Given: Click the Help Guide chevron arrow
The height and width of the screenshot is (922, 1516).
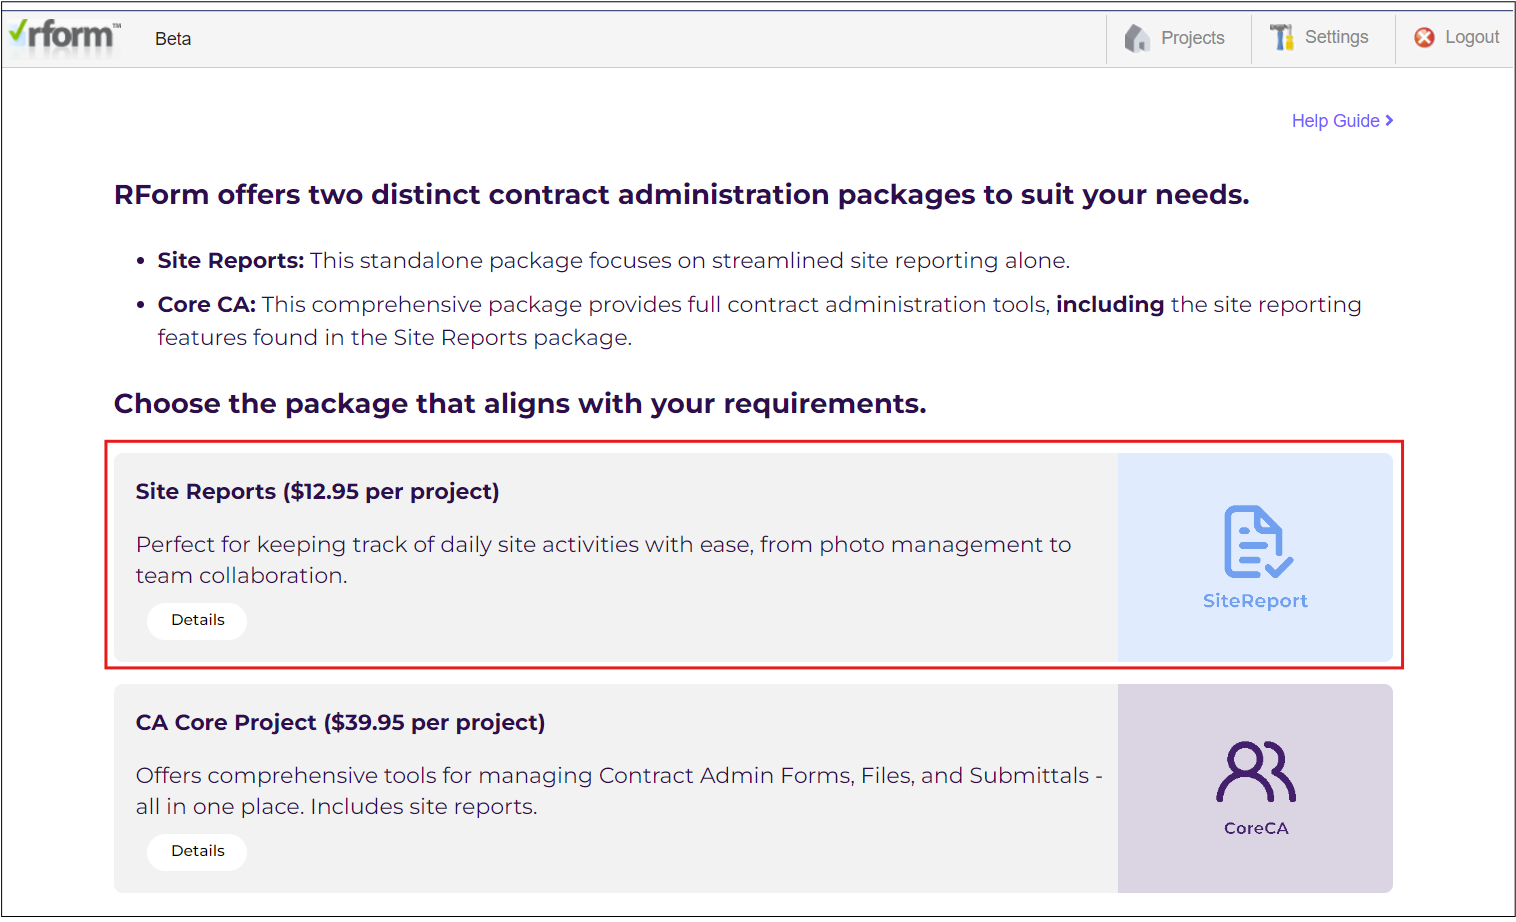Looking at the screenshot, I should [x=1389, y=121].
